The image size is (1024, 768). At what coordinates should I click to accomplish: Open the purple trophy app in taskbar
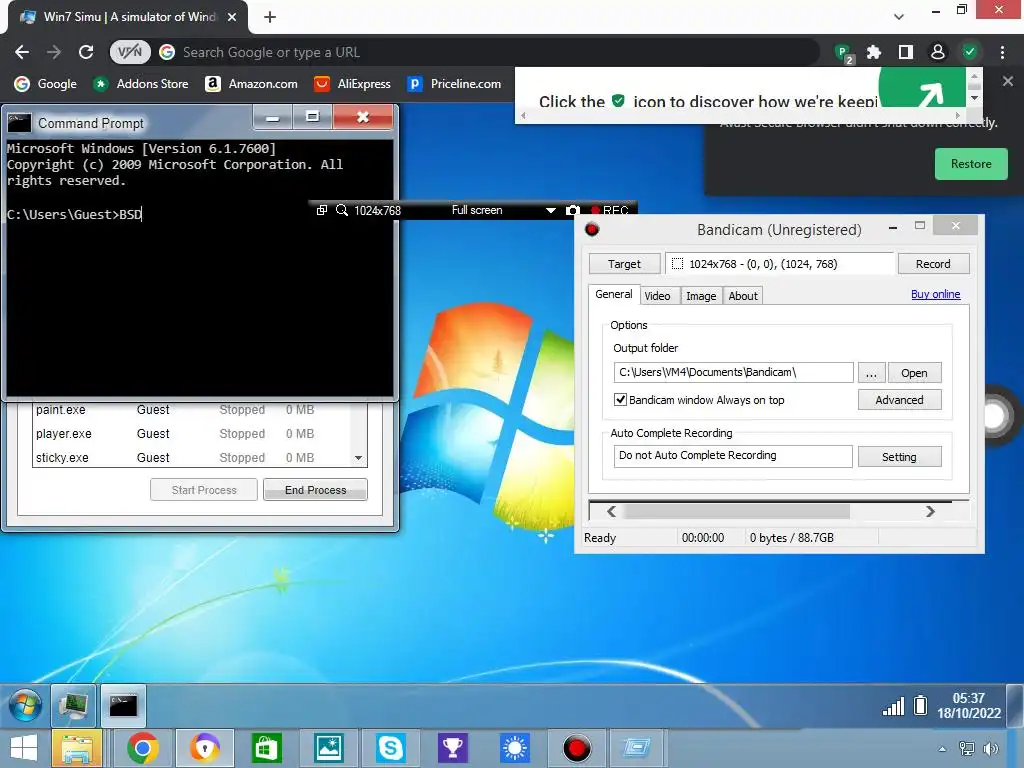point(453,748)
